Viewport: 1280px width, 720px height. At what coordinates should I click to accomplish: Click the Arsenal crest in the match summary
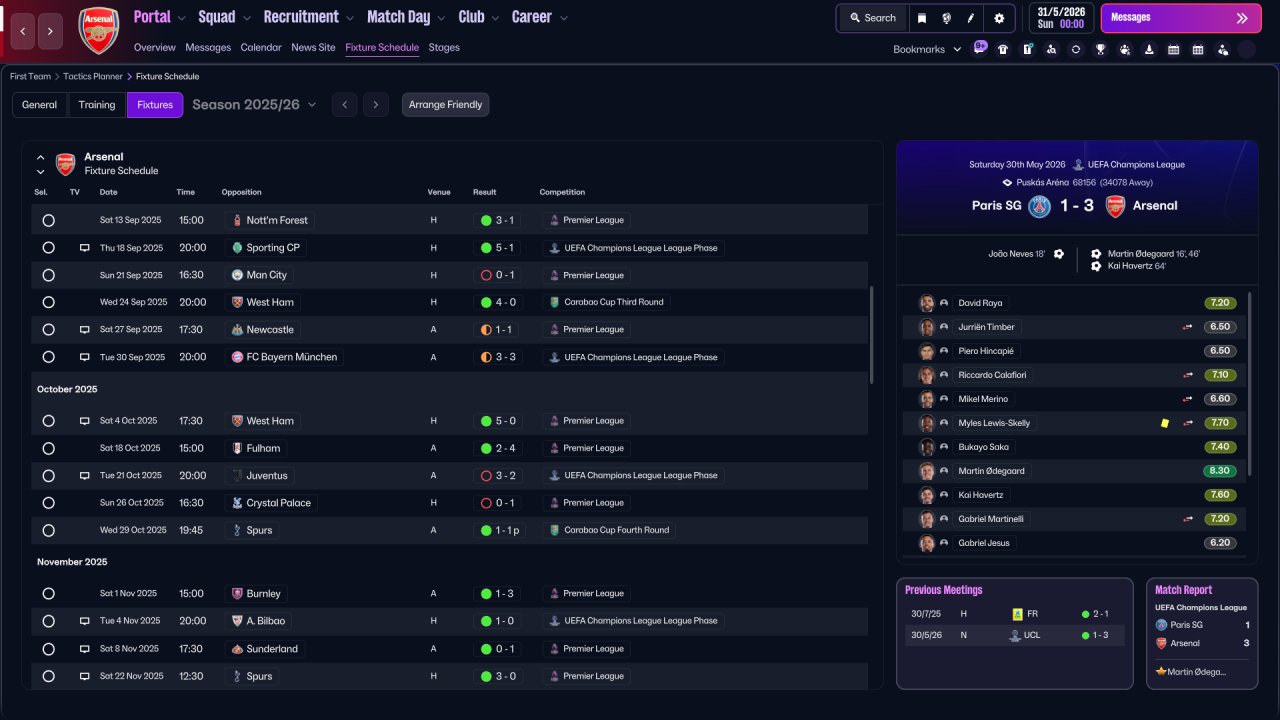(x=1115, y=206)
